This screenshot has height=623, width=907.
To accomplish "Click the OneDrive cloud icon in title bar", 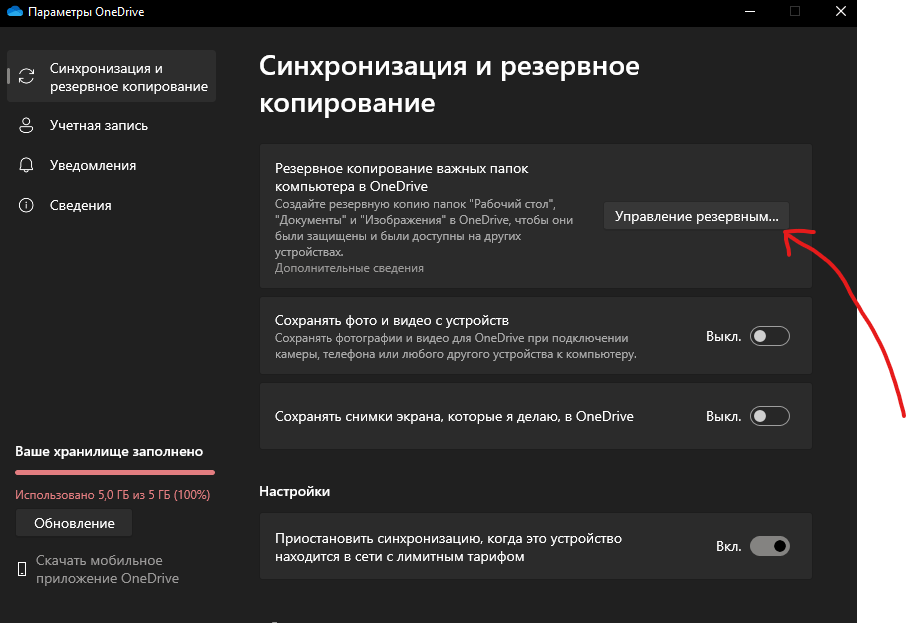I will click(14, 12).
